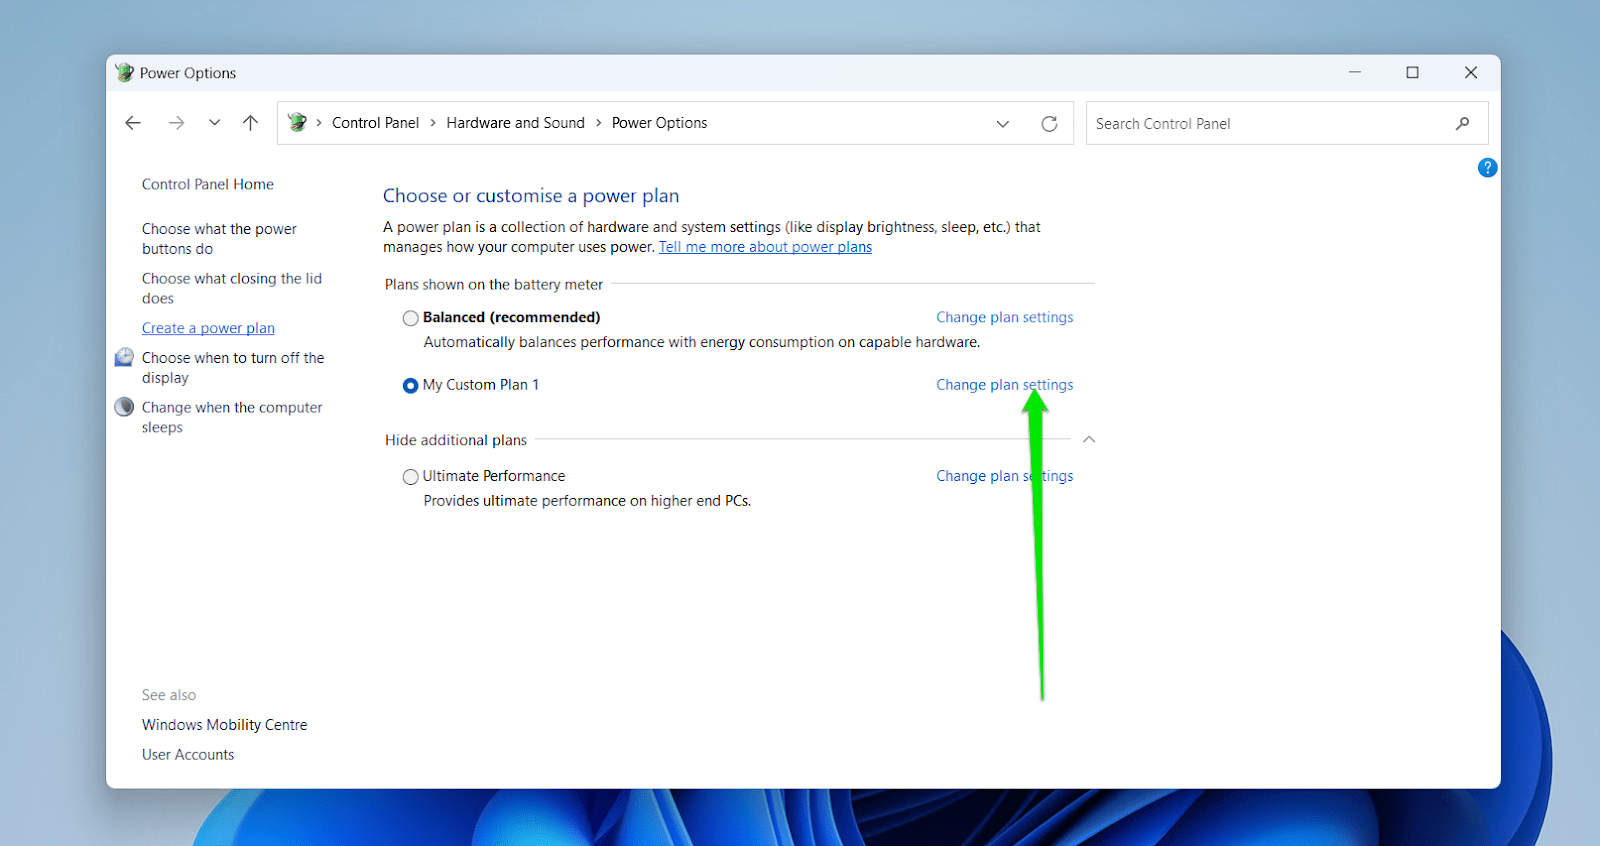Click the Forward navigation arrow

pos(176,123)
